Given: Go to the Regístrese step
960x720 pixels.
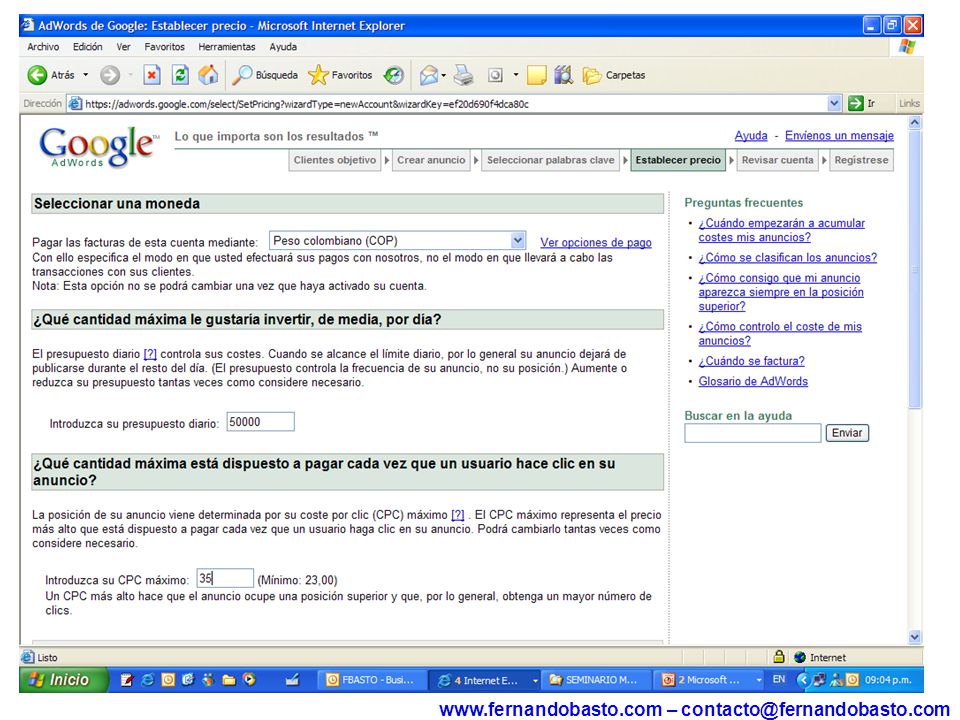Looking at the screenshot, I should tap(861, 160).
